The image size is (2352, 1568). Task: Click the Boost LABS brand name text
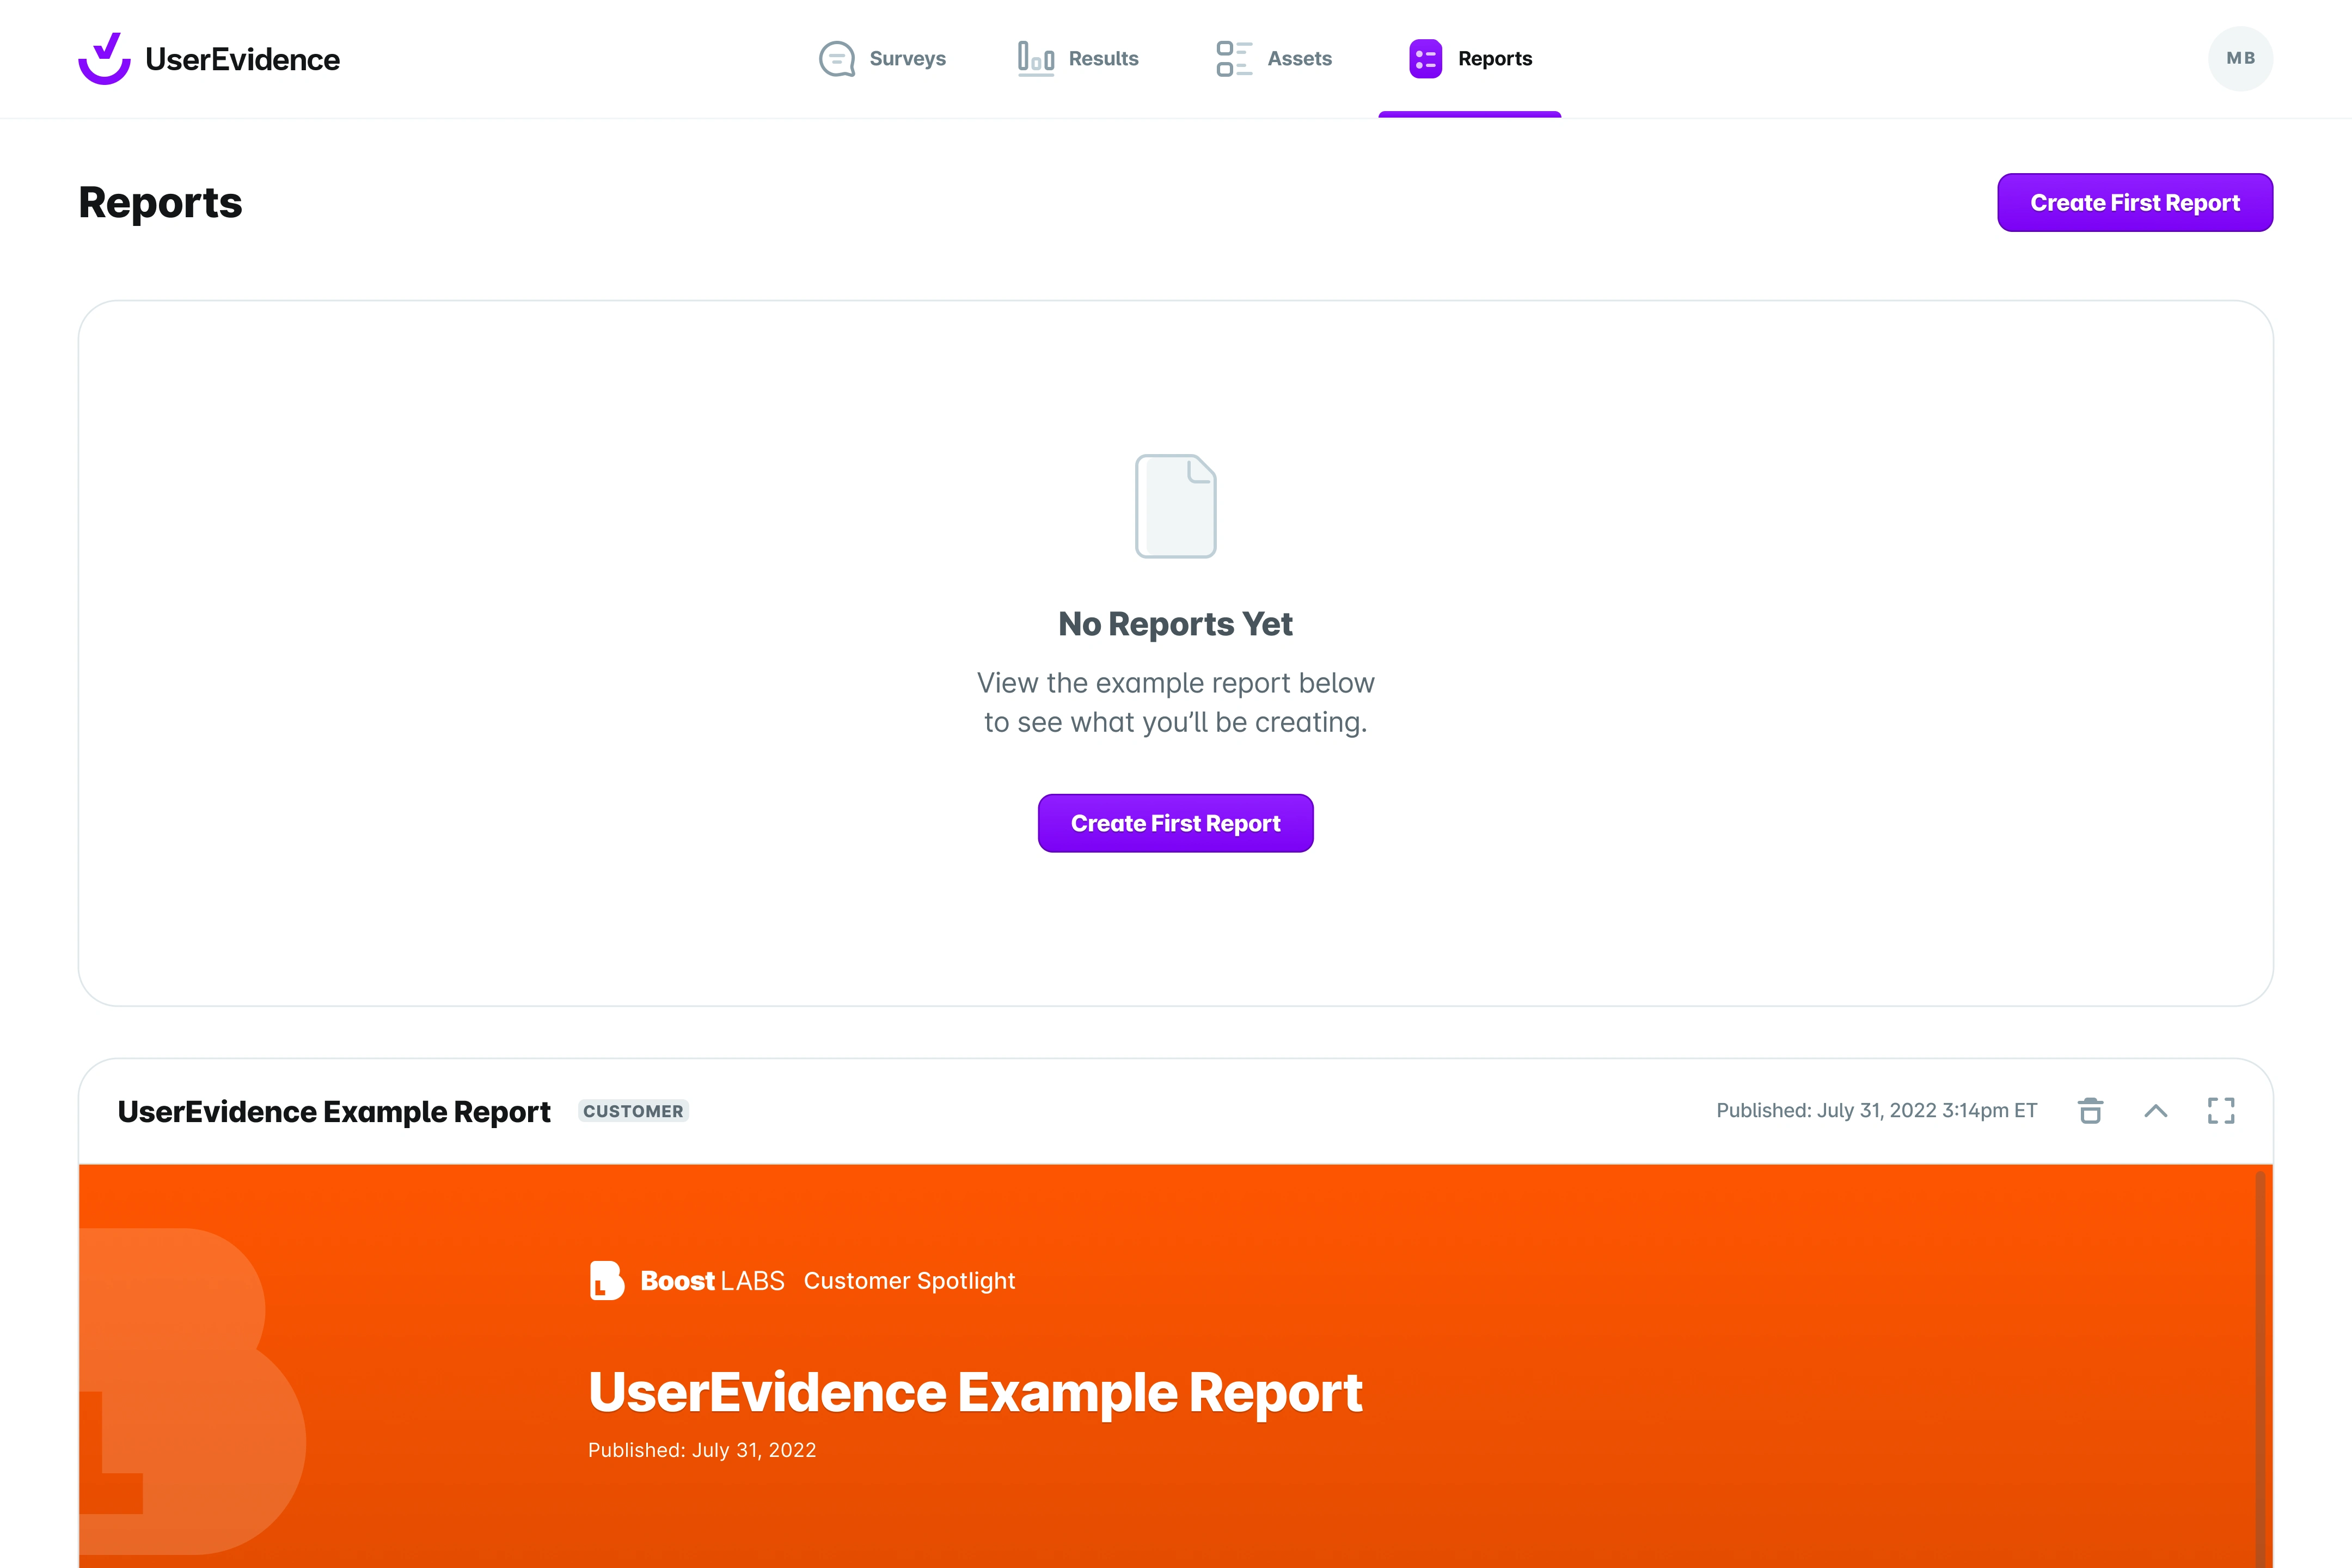coord(712,1281)
